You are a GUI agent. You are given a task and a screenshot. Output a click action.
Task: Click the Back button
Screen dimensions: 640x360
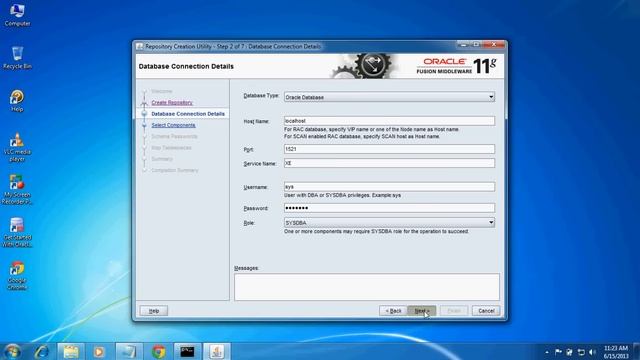[x=393, y=311]
